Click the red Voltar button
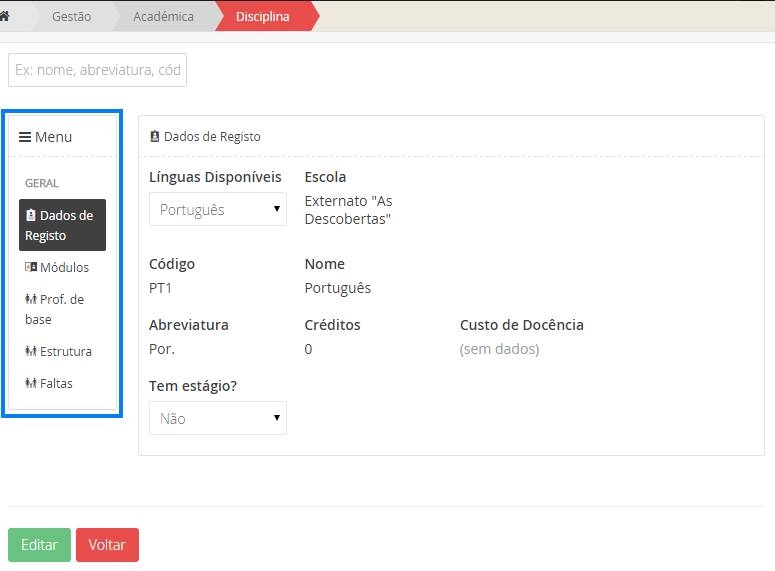Image resolution: width=775 pixels, height=571 pixels. pyautogui.click(x=107, y=545)
